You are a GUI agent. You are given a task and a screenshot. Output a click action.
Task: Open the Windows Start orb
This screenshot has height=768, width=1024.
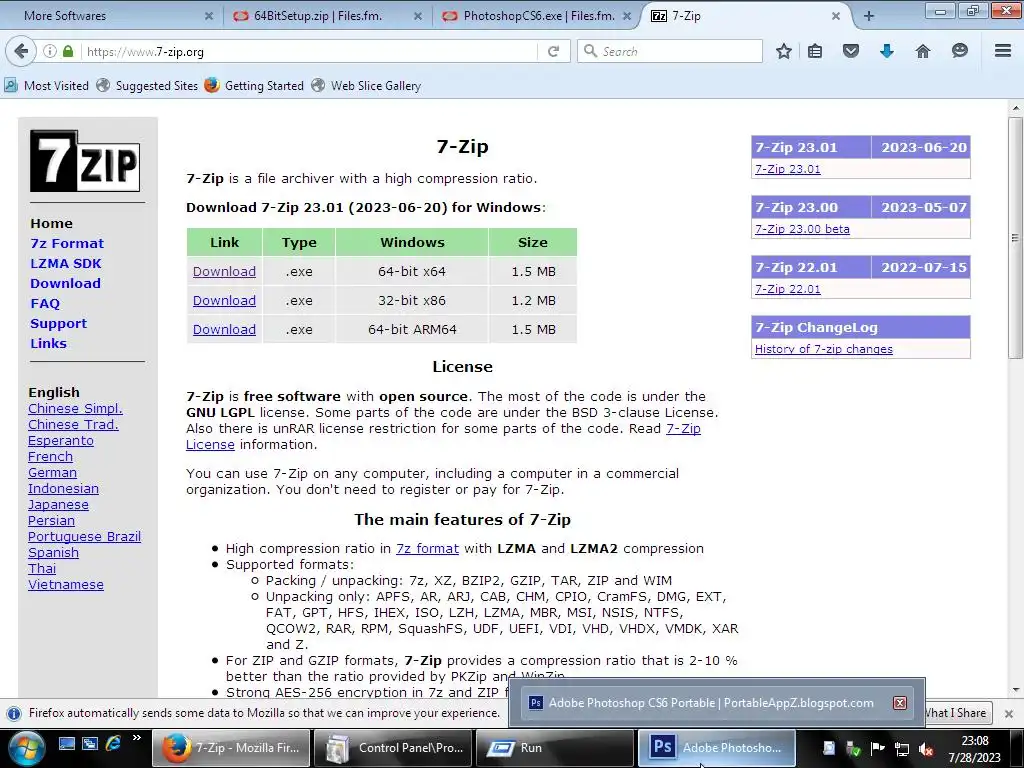[27, 748]
